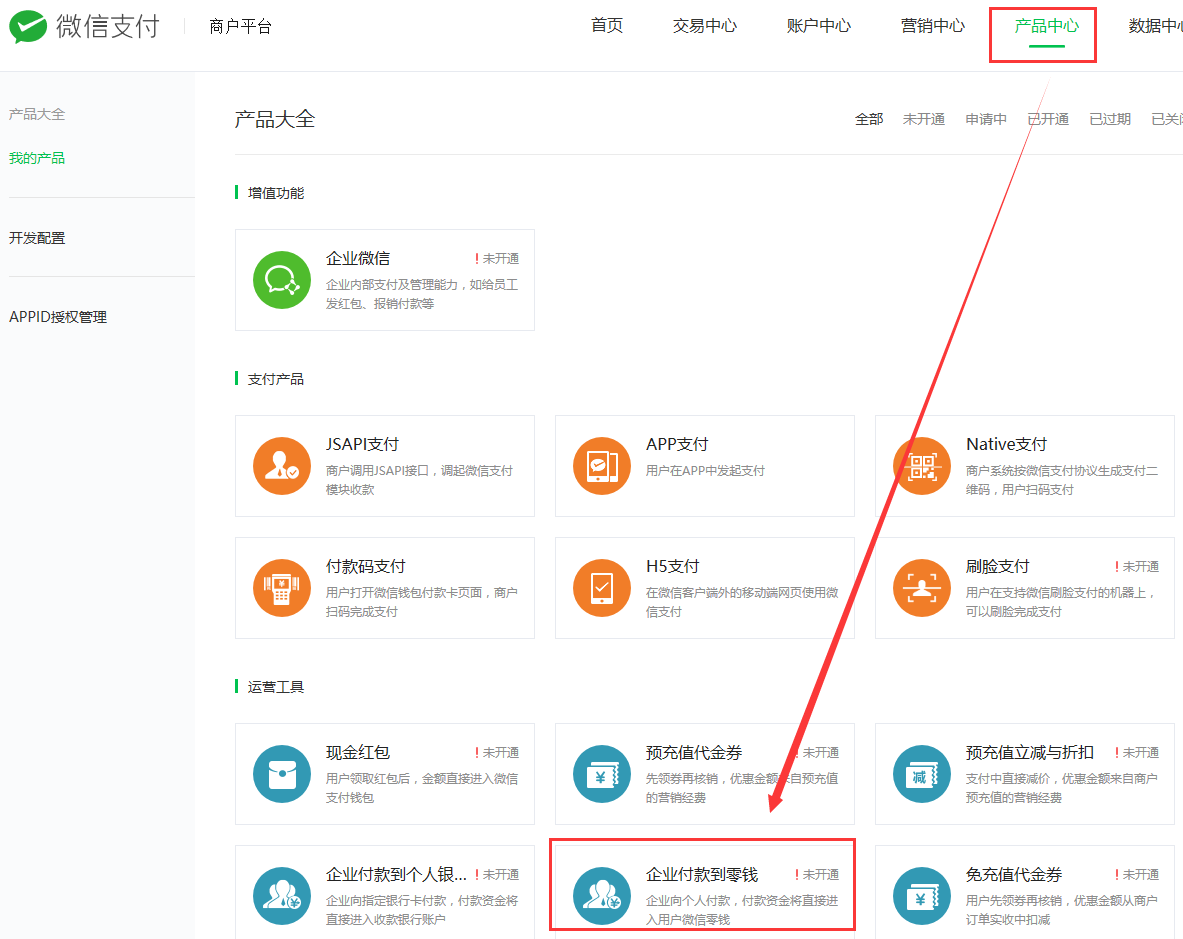Click the H5支付 description text
Viewport: 1183px width, 939px height.
(x=742, y=602)
